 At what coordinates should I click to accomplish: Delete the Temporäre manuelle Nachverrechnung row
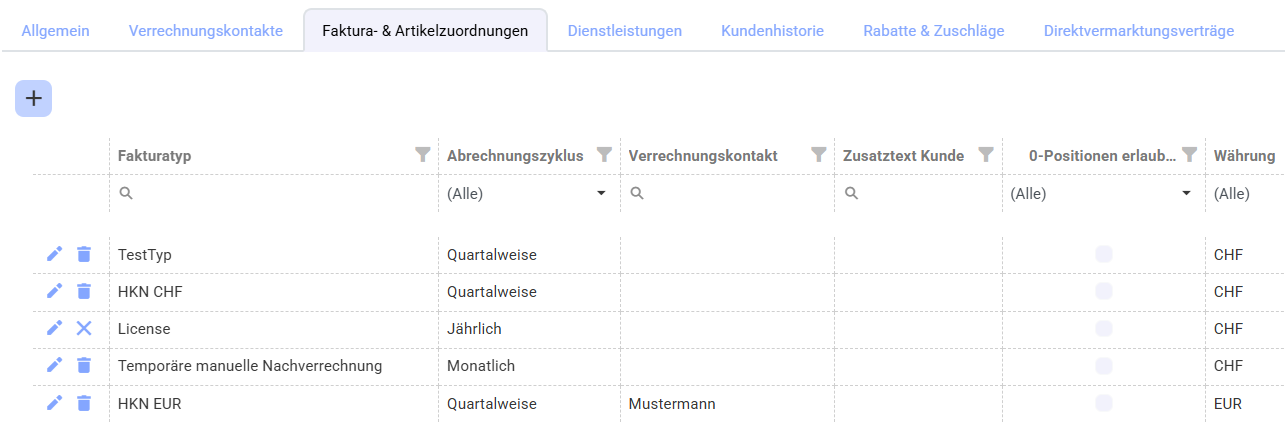84,365
